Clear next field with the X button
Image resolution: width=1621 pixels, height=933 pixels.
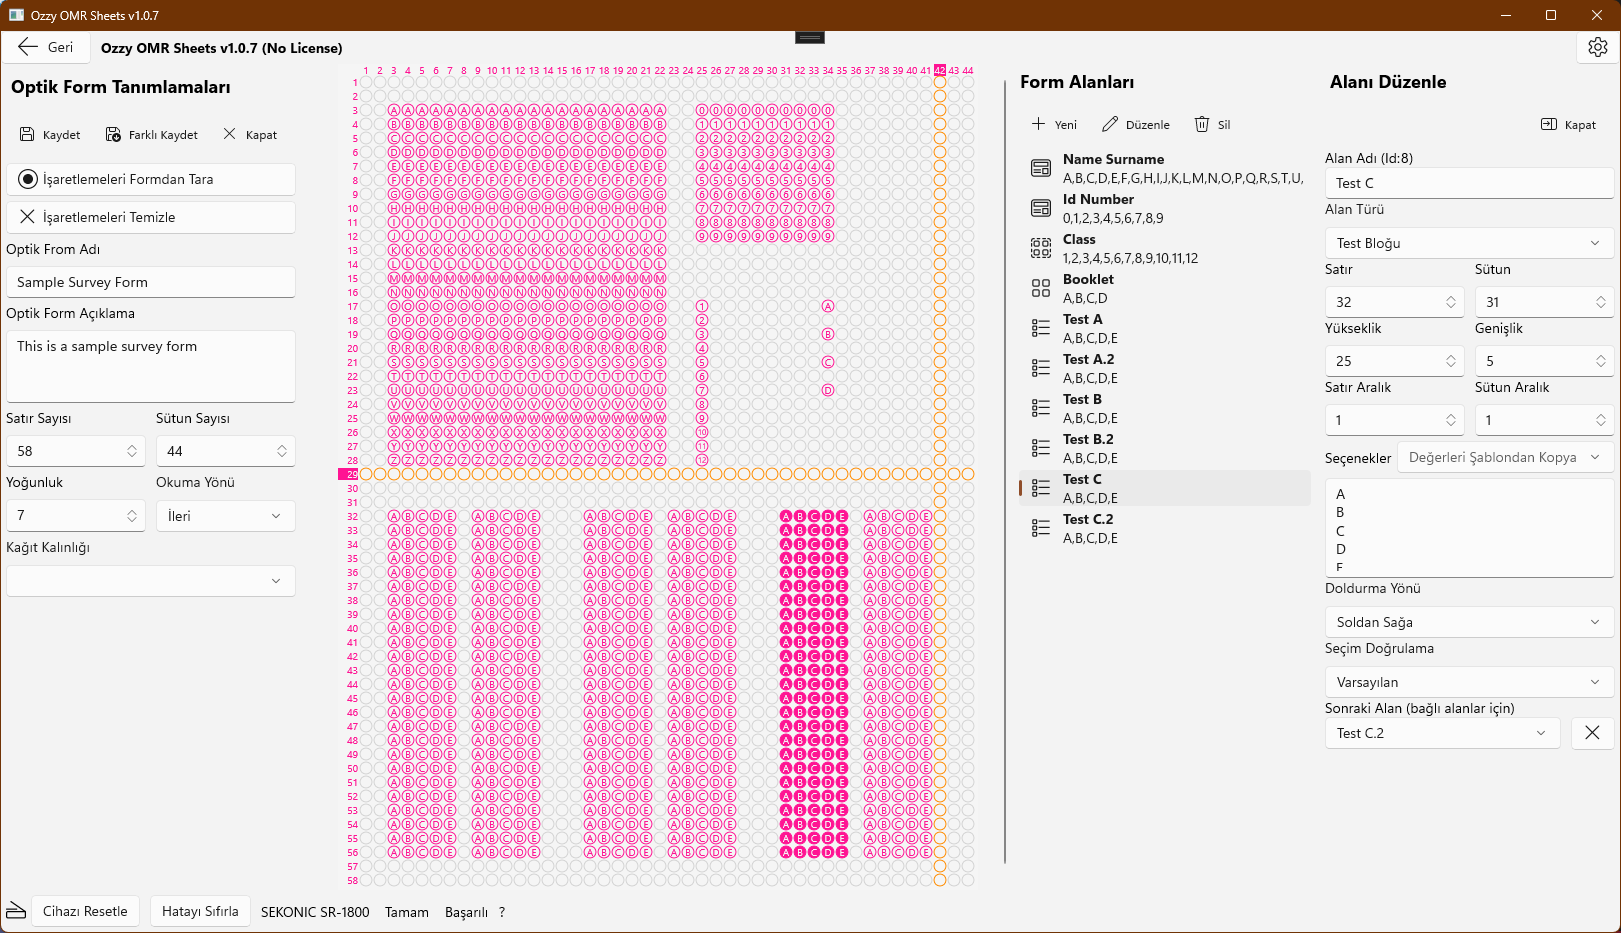[1592, 733]
